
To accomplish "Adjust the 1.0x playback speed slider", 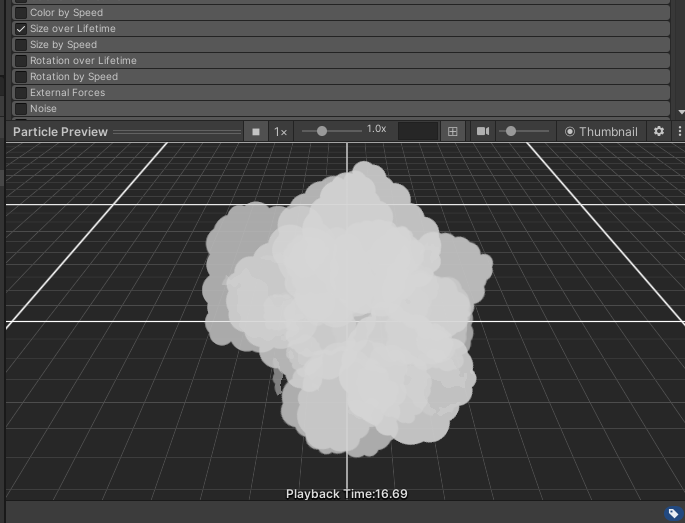I will 322,131.
